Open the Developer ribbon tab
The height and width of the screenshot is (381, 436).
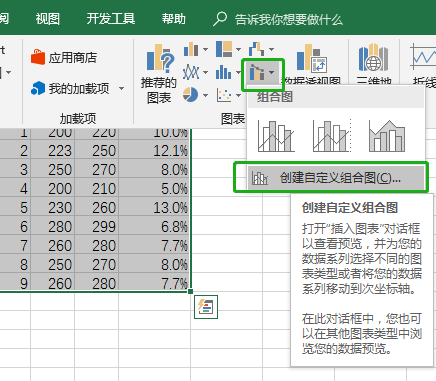(x=111, y=19)
